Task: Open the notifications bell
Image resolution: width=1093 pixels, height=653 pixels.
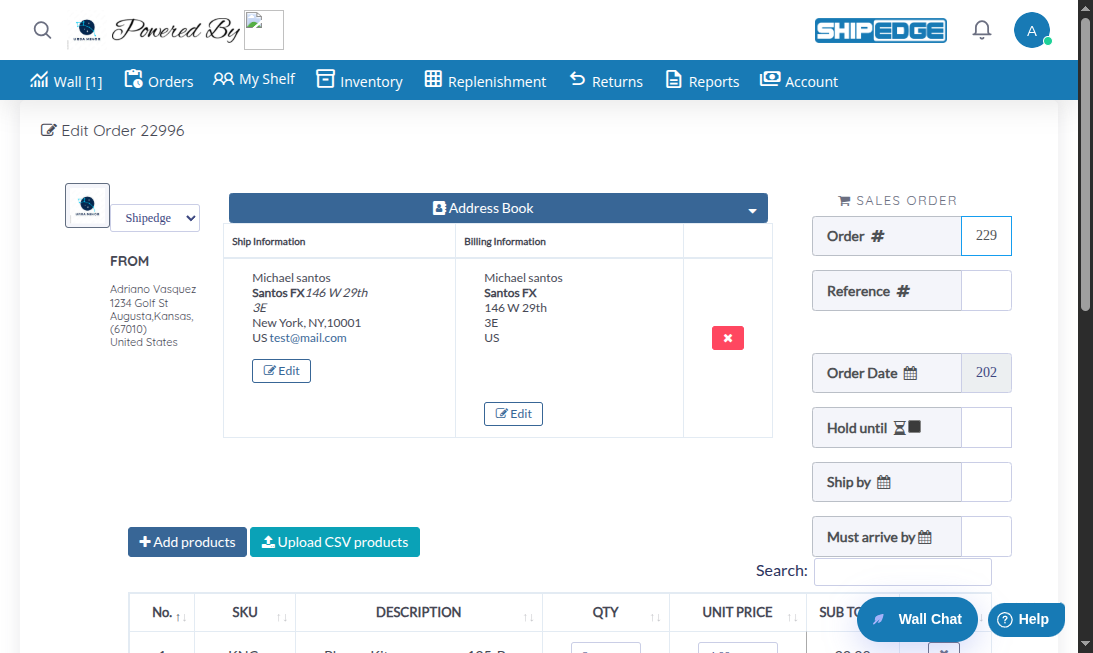Action: 982,30
